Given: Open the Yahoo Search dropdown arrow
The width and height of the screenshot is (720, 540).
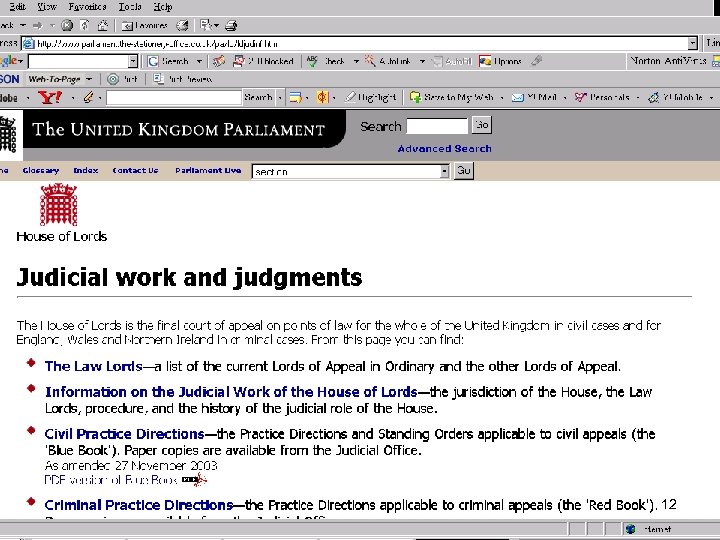Looking at the screenshot, I should coord(280,97).
